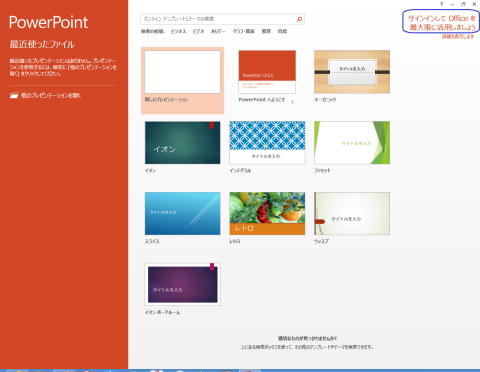The image size is (480, 372).
Task: Choose the ファセット green theme
Action: point(352,143)
